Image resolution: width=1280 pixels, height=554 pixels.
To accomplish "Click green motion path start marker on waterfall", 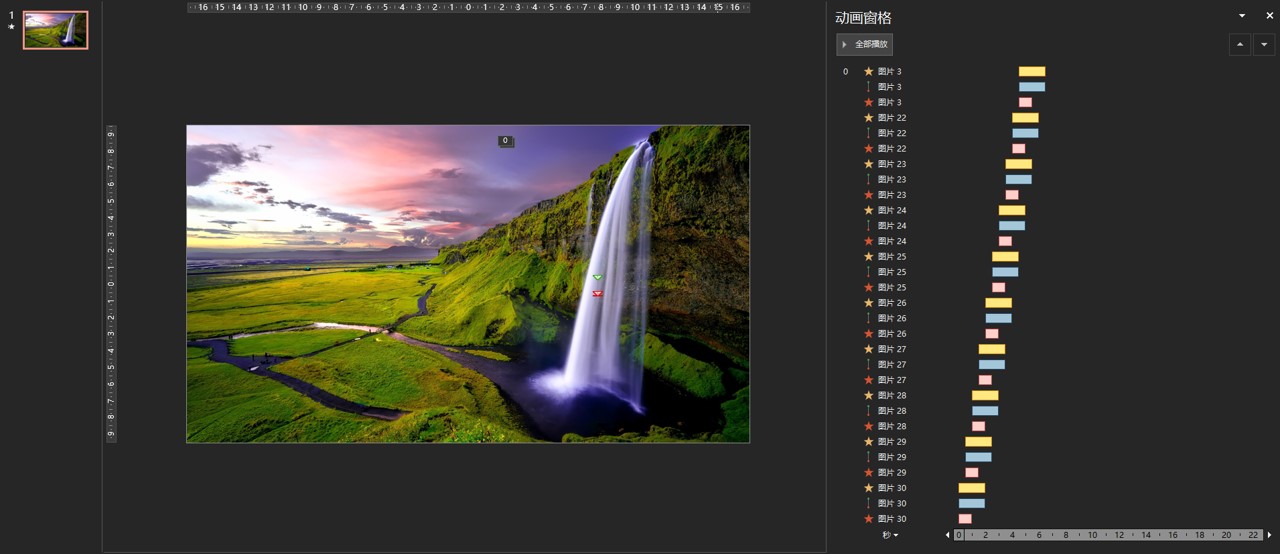I will tap(597, 277).
